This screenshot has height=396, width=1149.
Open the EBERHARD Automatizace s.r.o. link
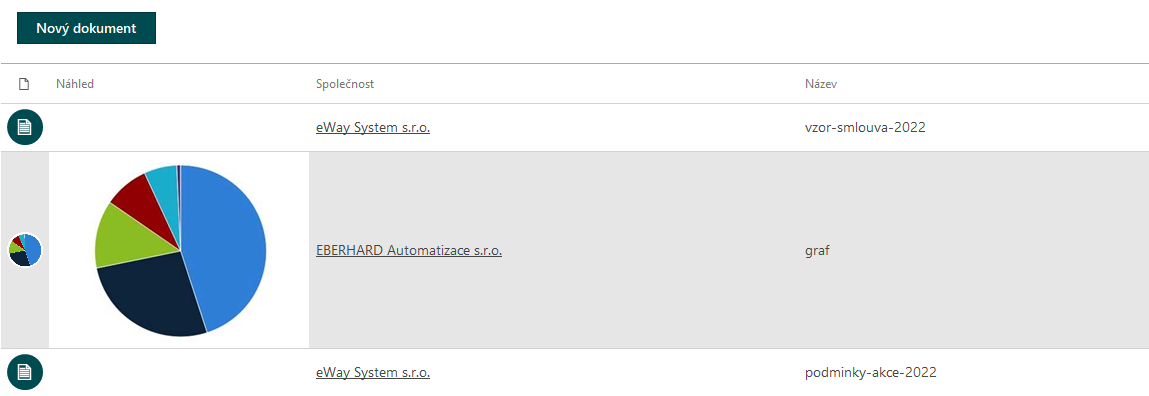(409, 251)
